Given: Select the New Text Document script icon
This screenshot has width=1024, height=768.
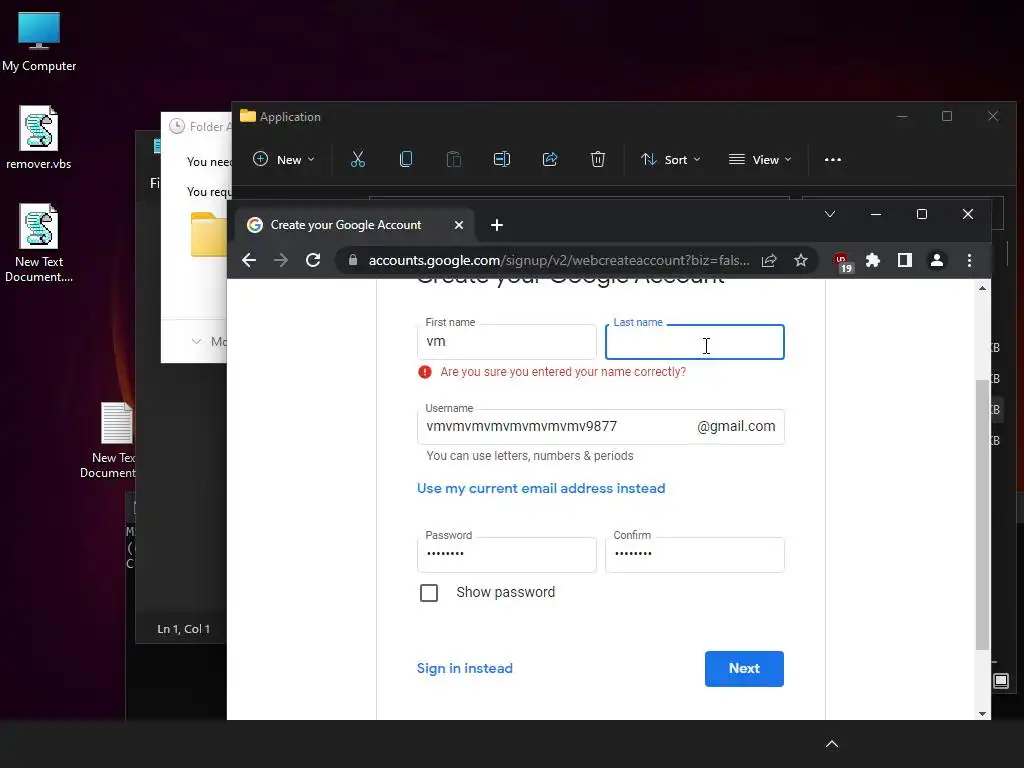Looking at the screenshot, I should coord(39,243).
